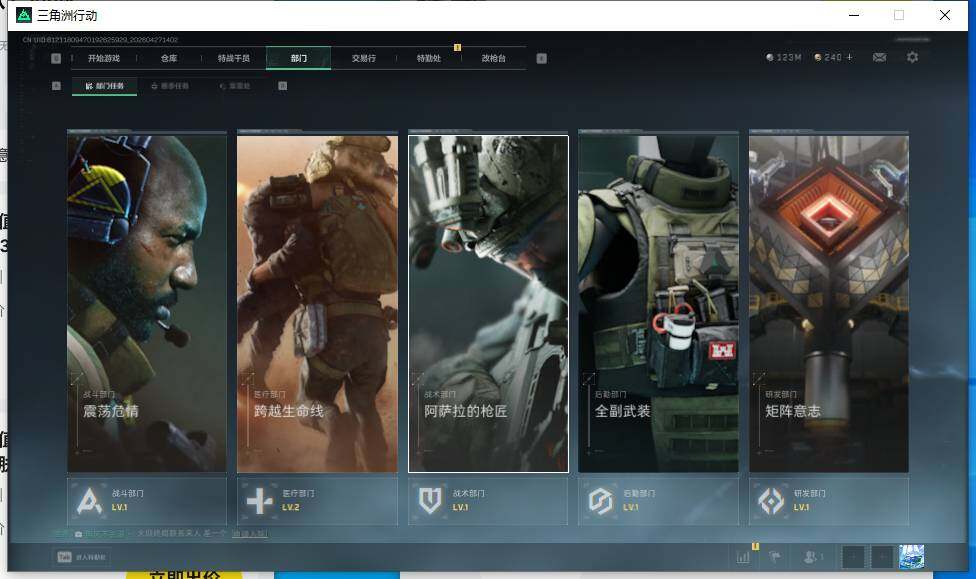Click the 战斗部门 LV.1 department button
The width and height of the screenshot is (976, 579).
tap(147, 501)
